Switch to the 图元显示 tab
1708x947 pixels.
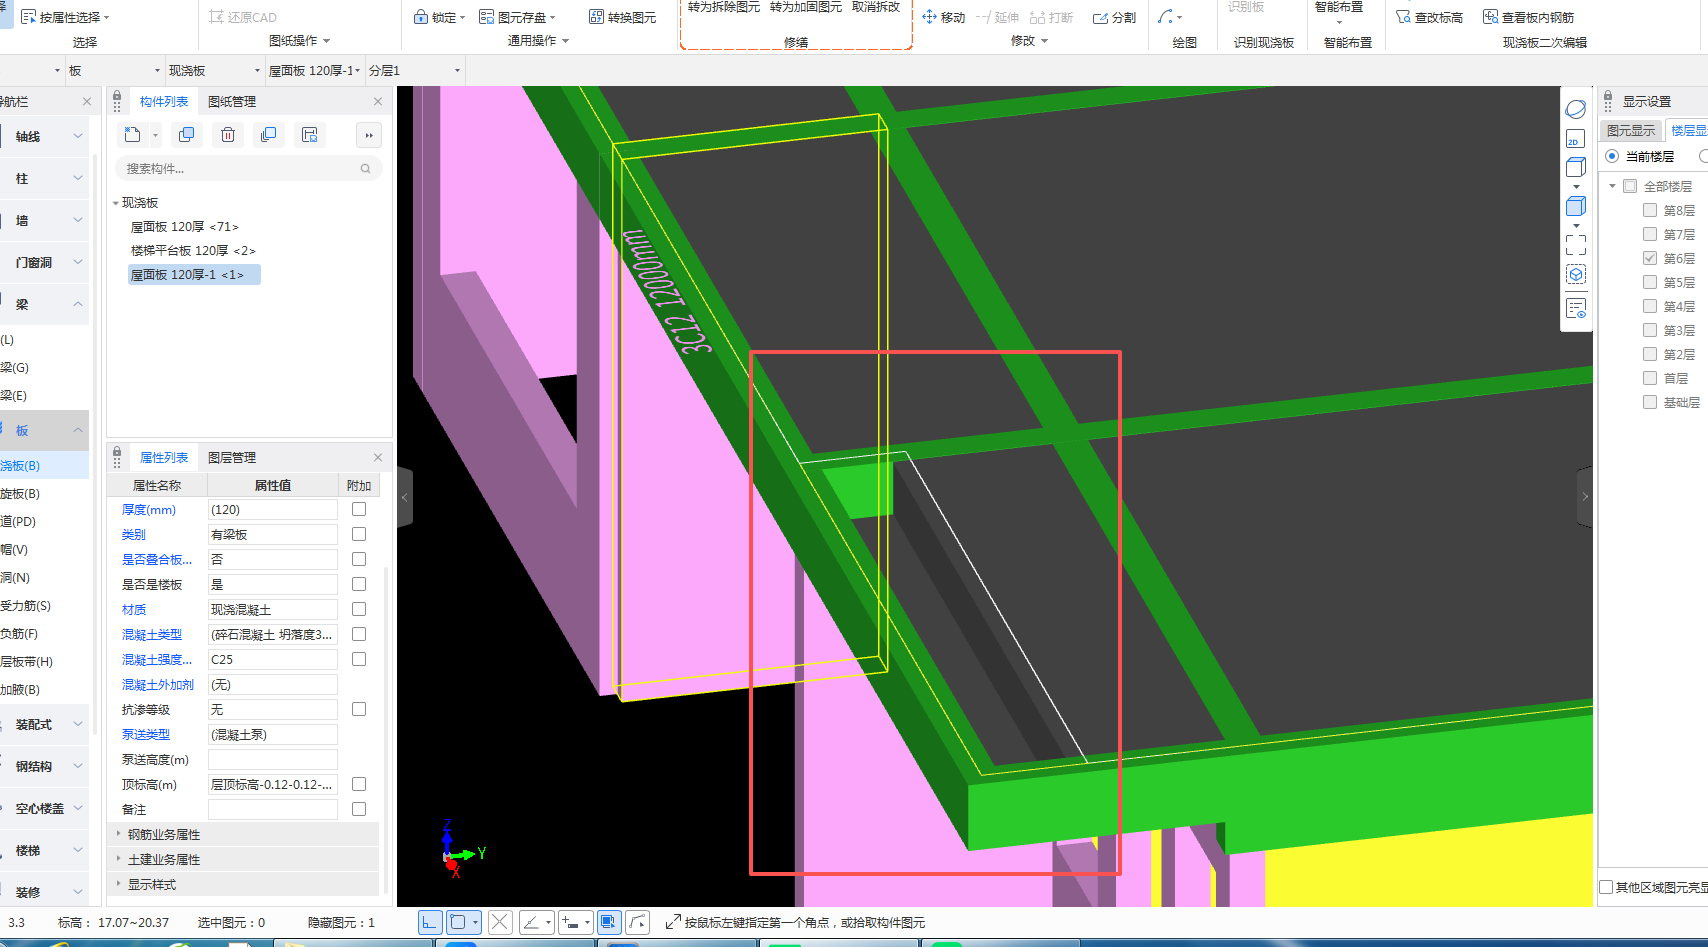(1631, 131)
